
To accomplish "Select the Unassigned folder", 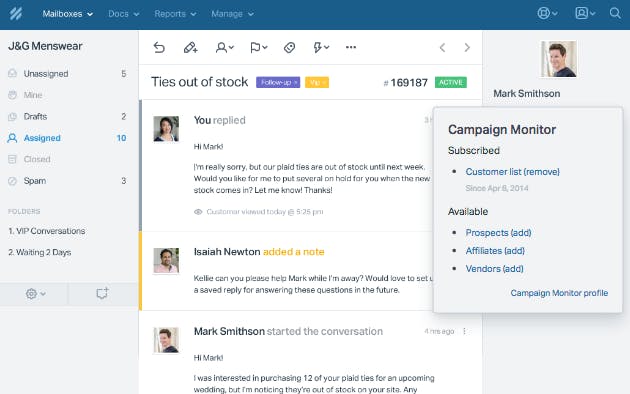I will click(x=69, y=73).
